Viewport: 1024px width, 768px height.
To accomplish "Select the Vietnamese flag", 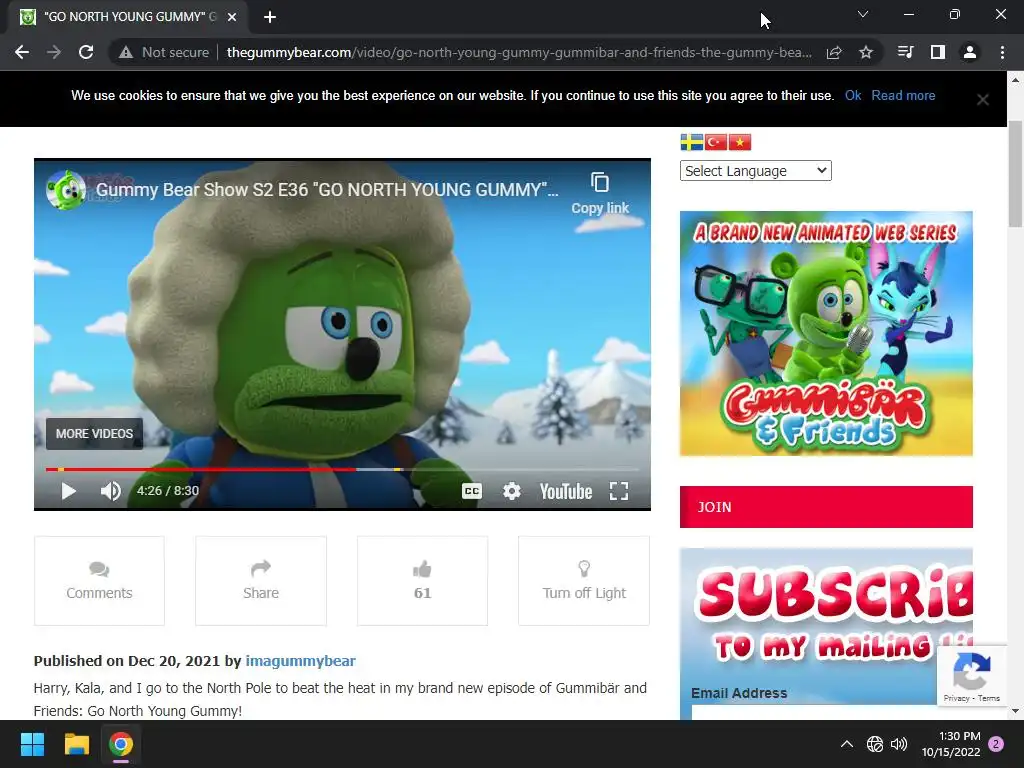I will click(x=740, y=142).
